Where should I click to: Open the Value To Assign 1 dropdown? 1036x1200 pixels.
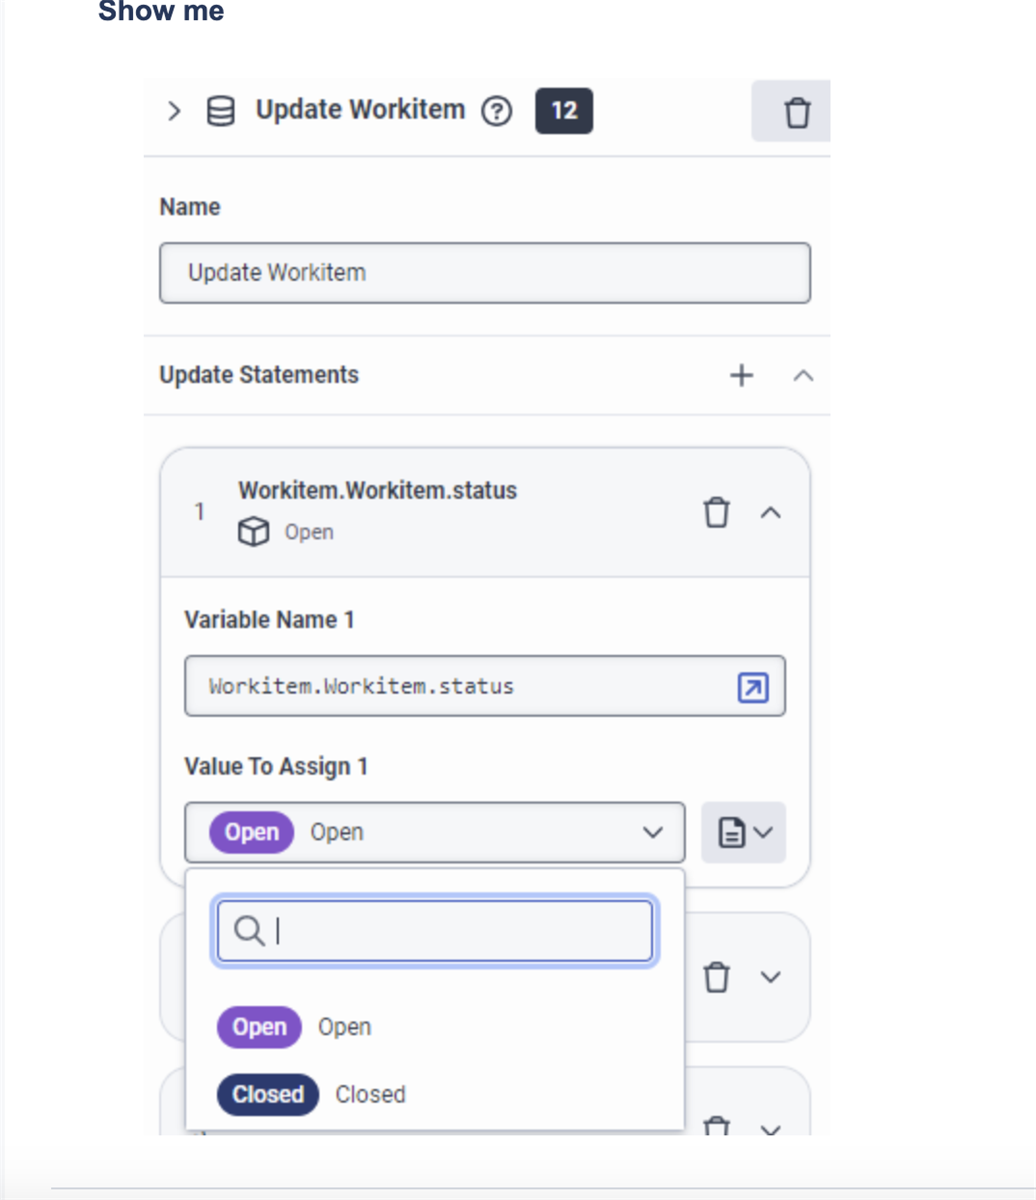point(435,832)
